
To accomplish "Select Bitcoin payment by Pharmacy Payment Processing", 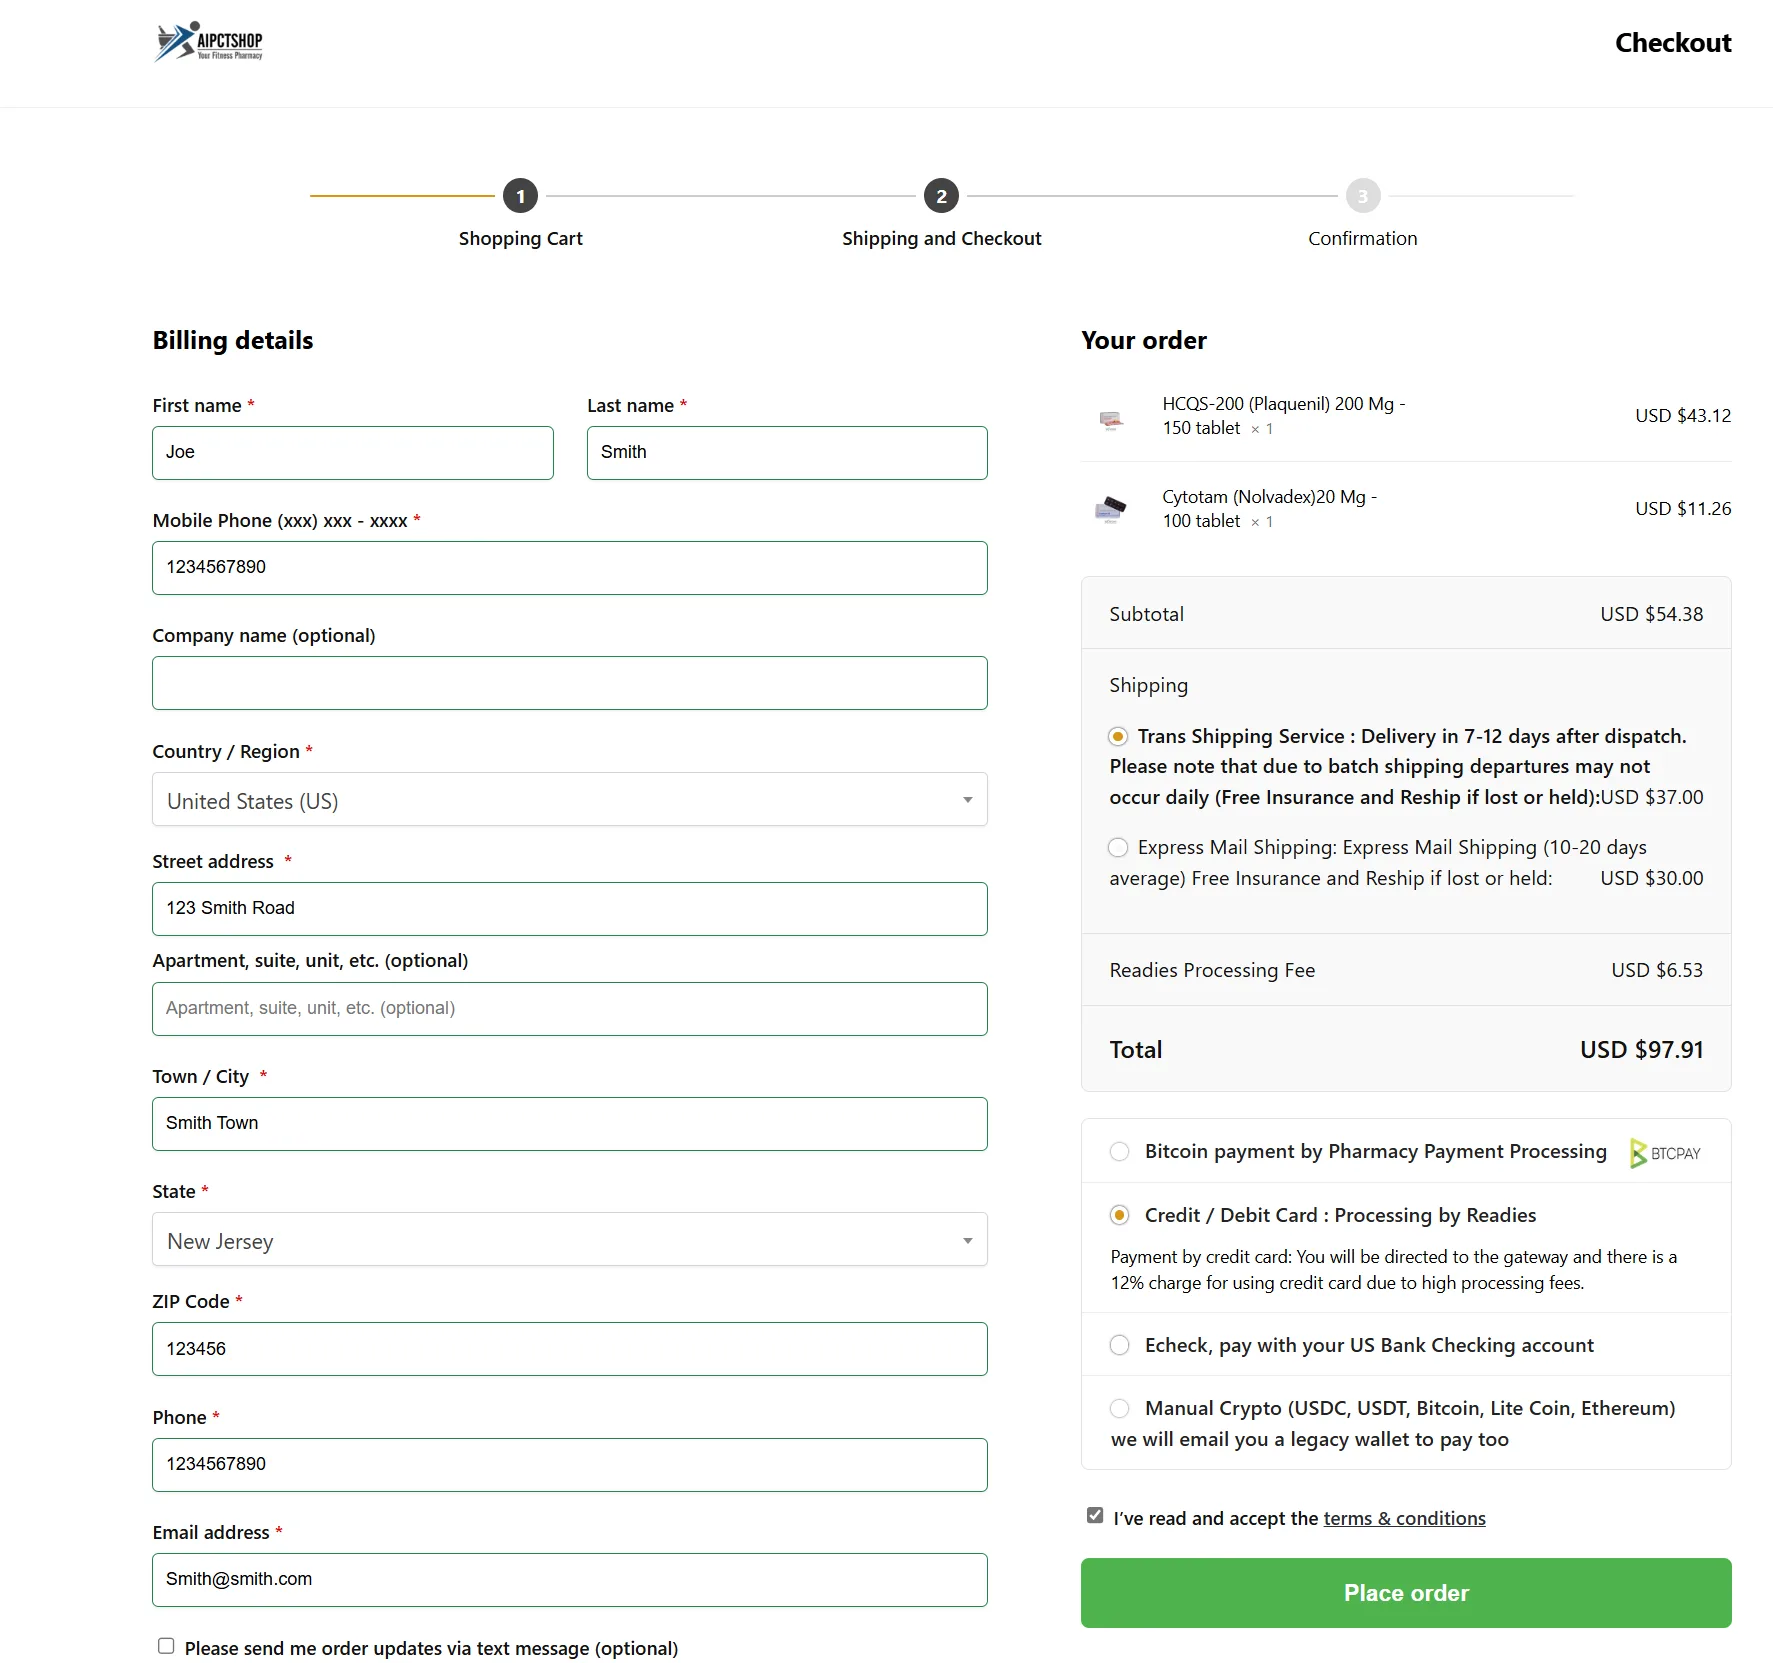I will pos(1120,1152).
